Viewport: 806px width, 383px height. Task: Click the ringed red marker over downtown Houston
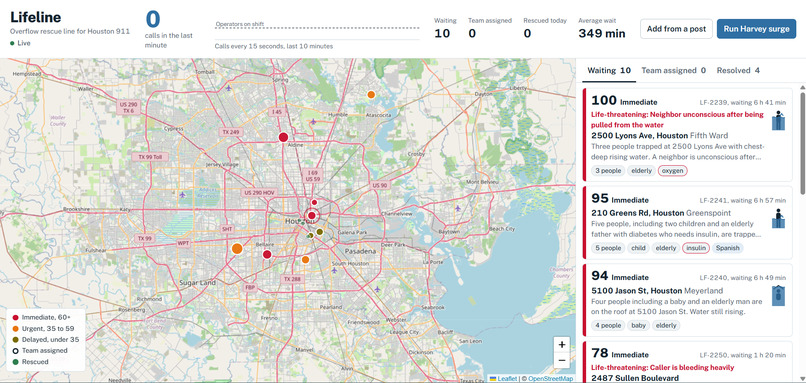pyautogui.click(x=312, y=215)
